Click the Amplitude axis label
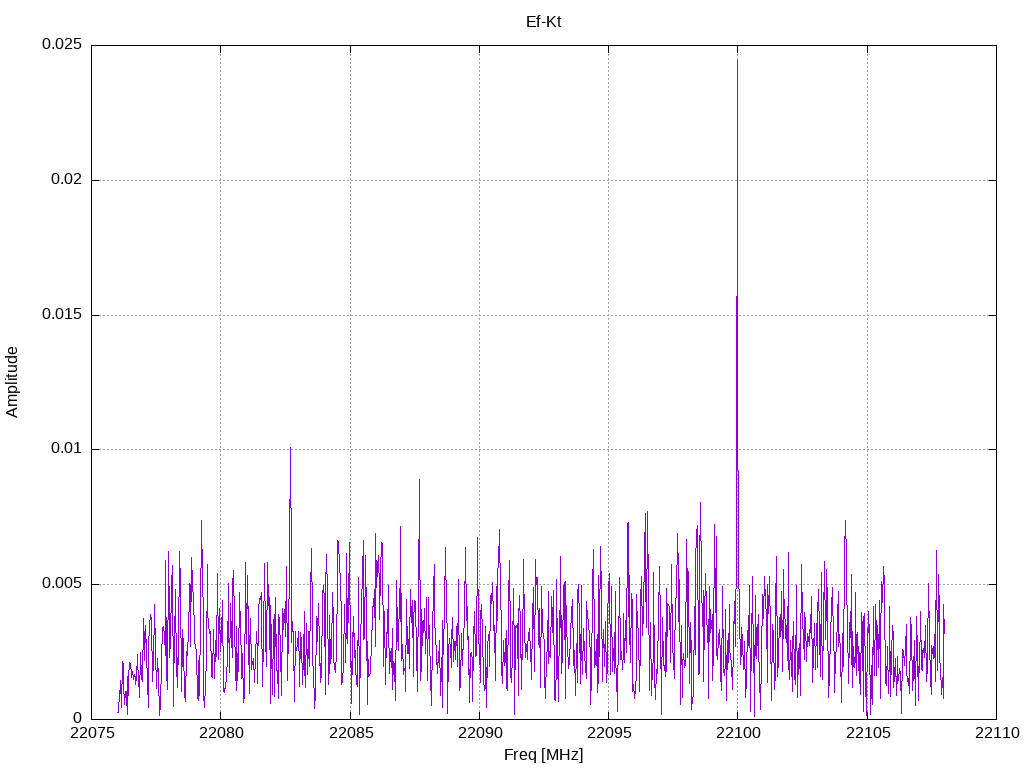1024x768 pixels. point(12,382)
